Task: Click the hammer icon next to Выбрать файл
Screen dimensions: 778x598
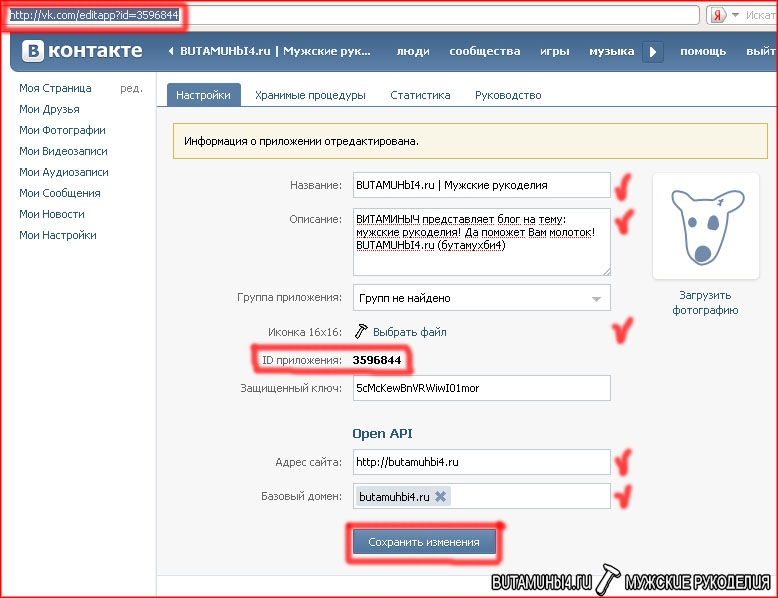Action: click(x=361, y=332)
